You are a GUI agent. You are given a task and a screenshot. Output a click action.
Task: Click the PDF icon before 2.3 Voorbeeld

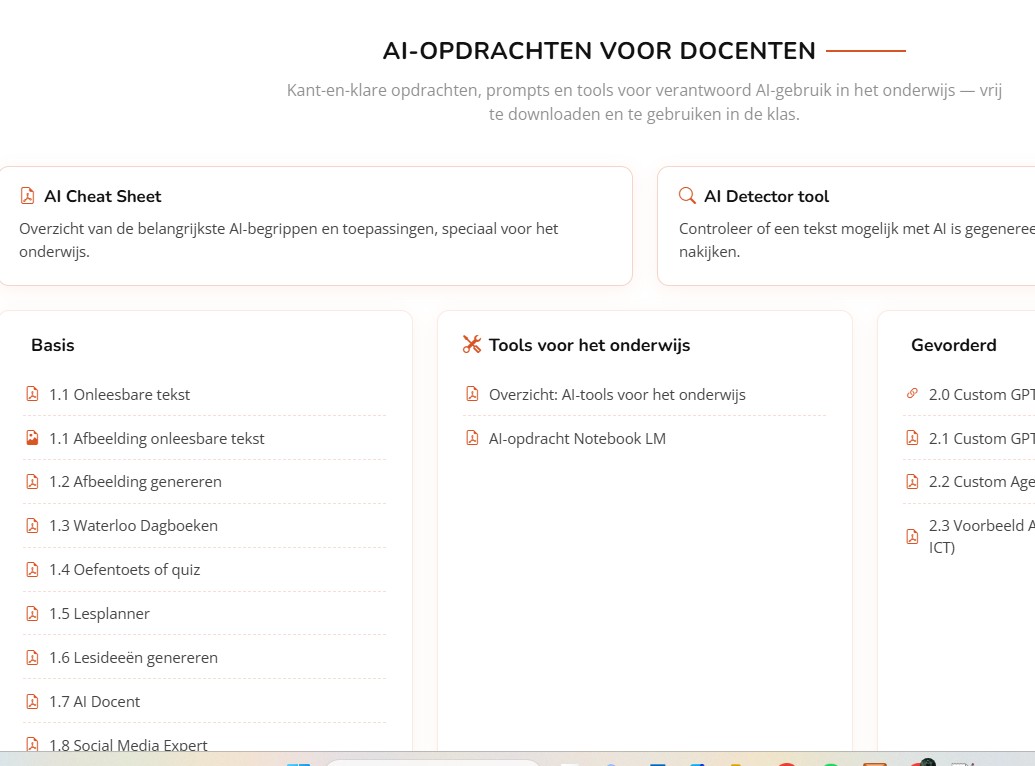pyautogui.click(x=912, y=536)
